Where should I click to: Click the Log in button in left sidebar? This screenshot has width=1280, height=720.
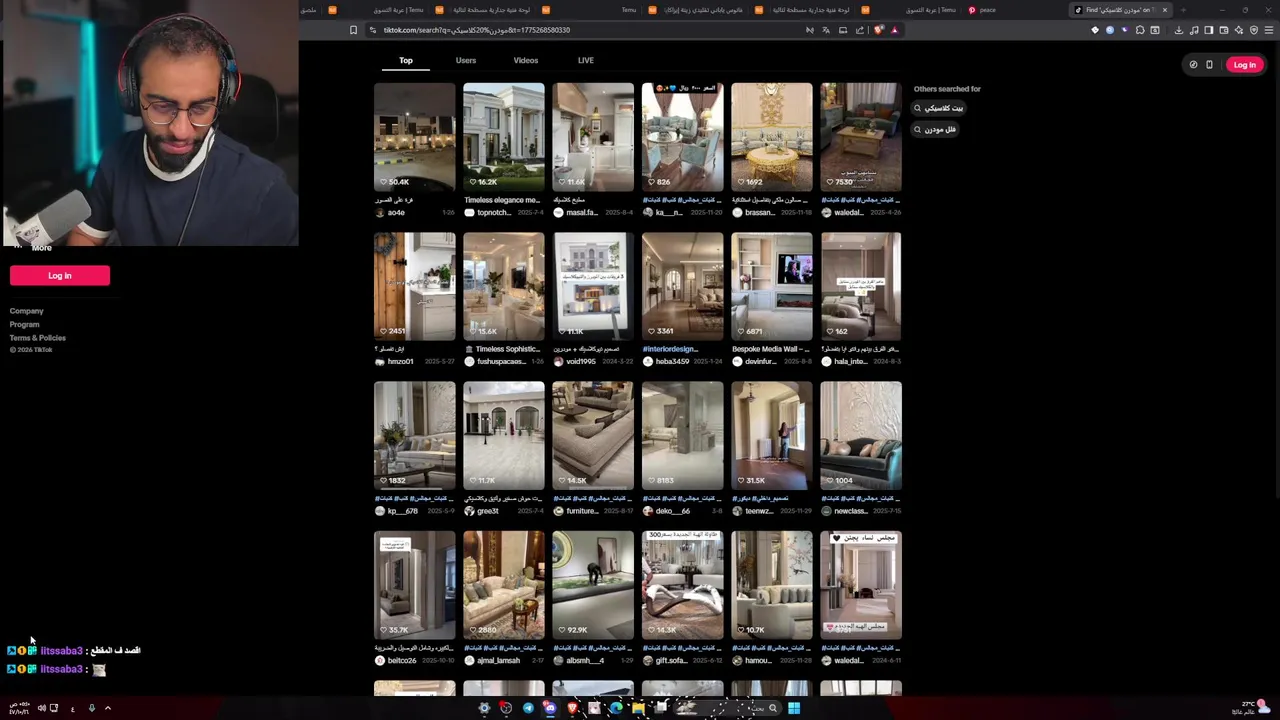(x=60, y=276)
